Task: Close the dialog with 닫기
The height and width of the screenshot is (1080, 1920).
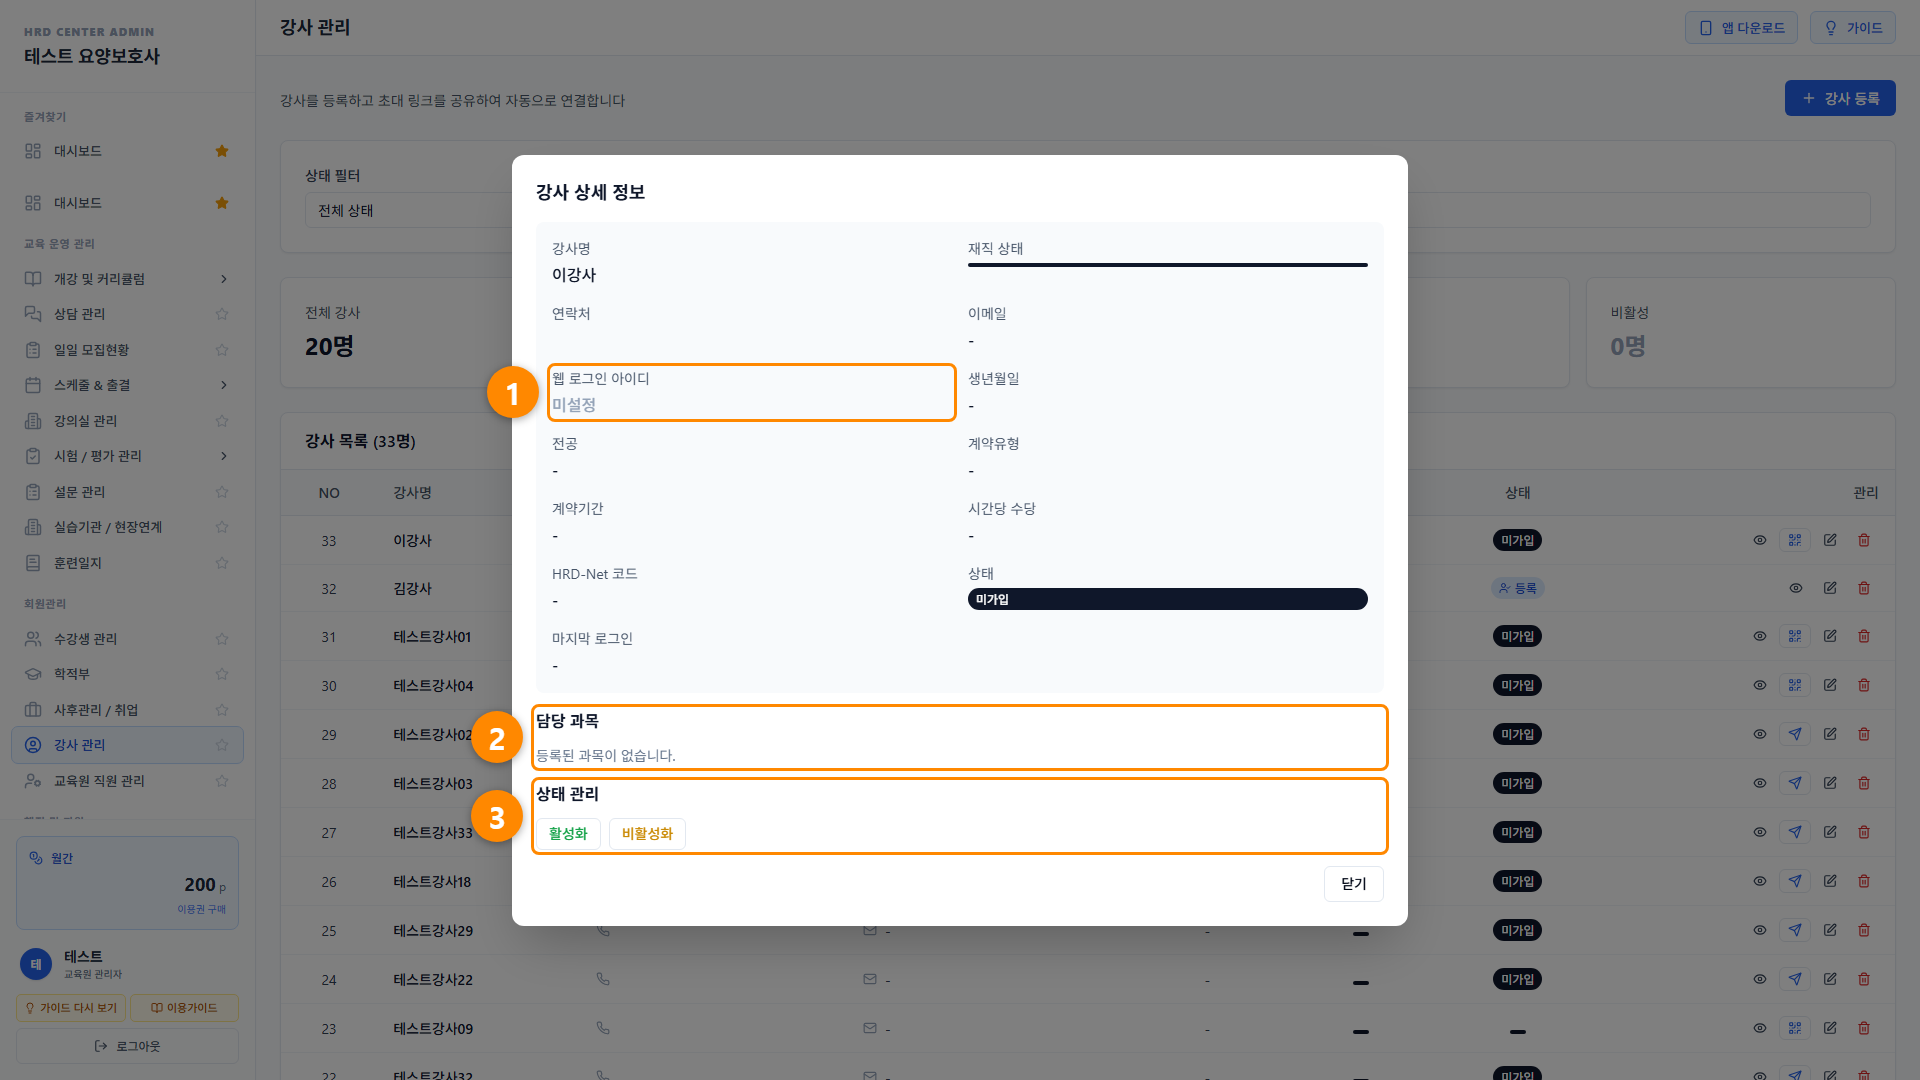Action: [x=1353, y=884]
